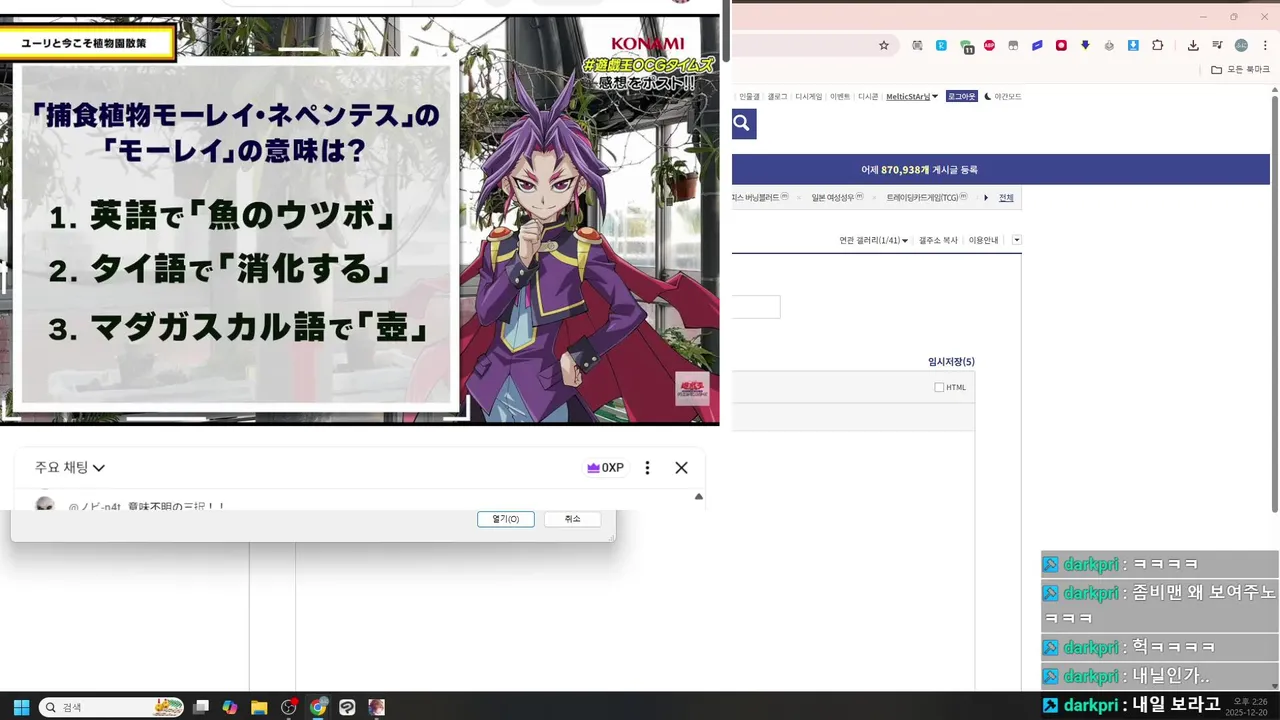Open the media control playlist icon
This screenshot has height=720, width=1280.
[1217, 45]
